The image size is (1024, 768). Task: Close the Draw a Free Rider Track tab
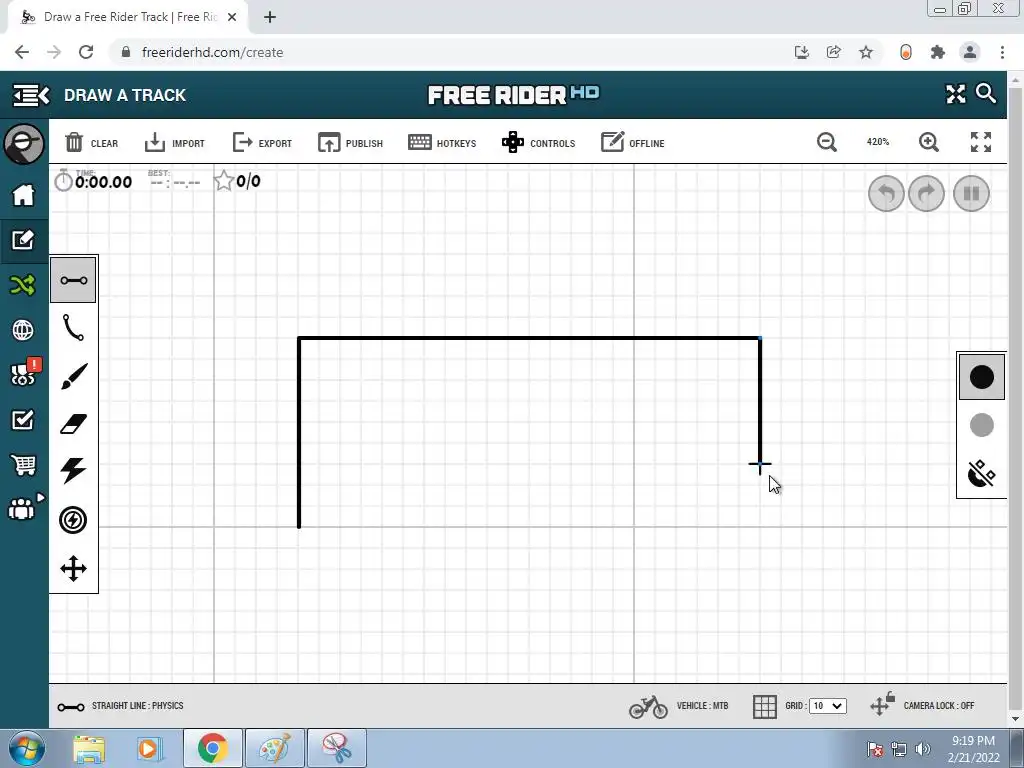[232, 18]
